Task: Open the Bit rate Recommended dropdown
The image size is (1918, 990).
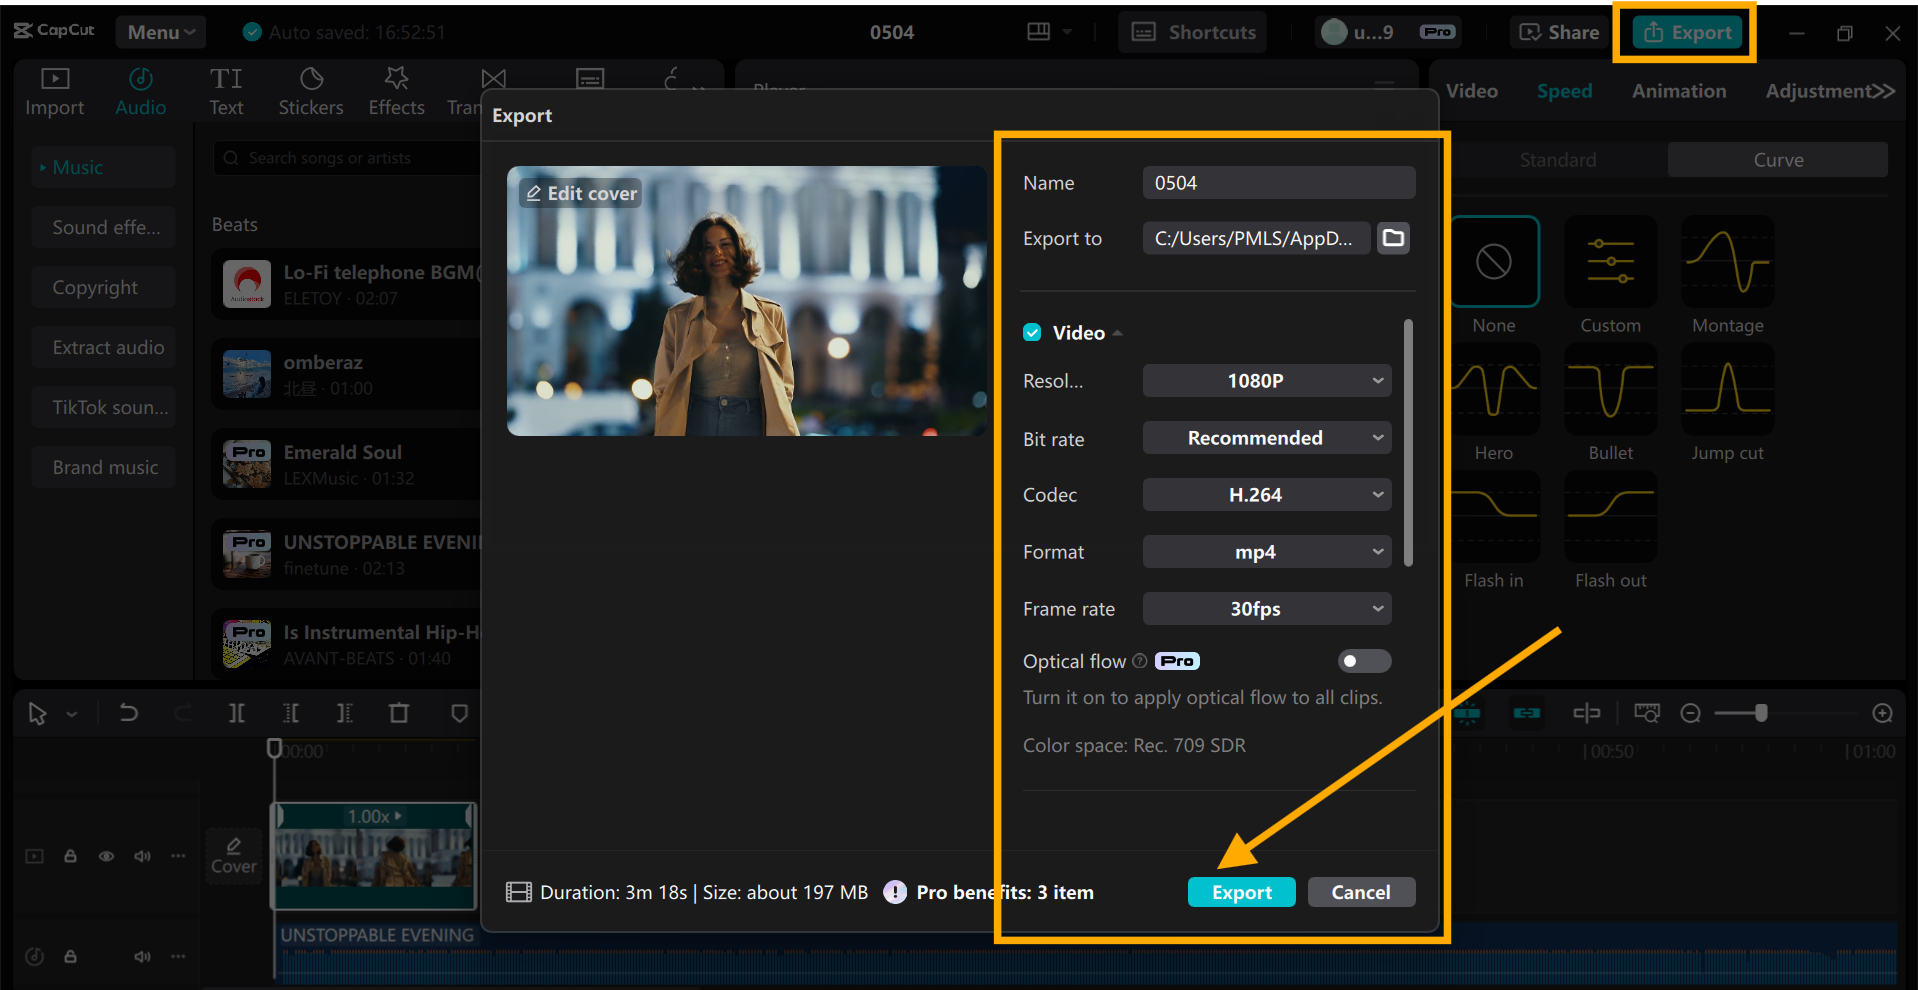Action: tap(1267, 438)
